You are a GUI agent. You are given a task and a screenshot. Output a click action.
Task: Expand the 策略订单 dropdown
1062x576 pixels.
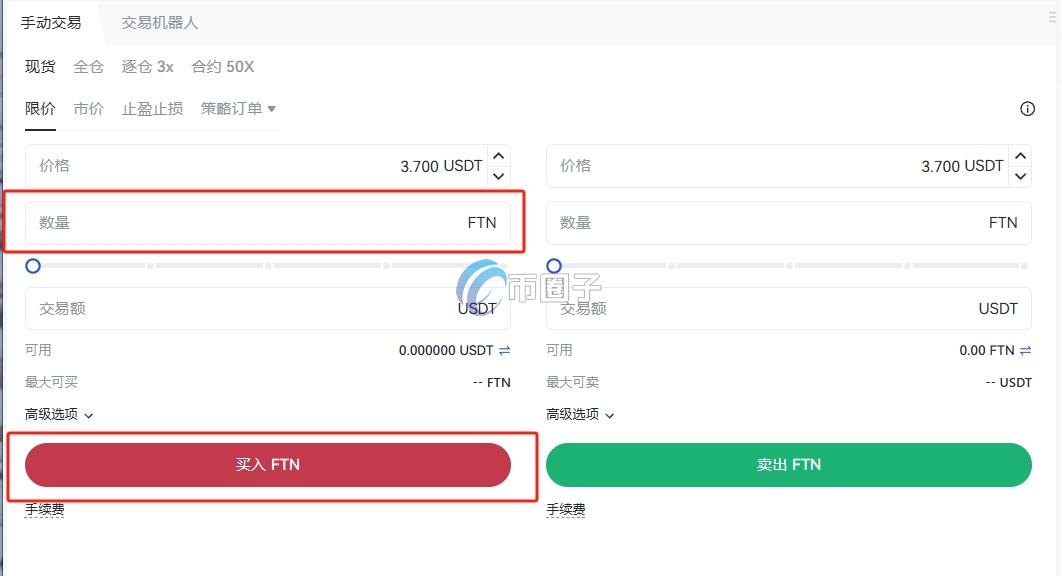click(x=237, y=109)
